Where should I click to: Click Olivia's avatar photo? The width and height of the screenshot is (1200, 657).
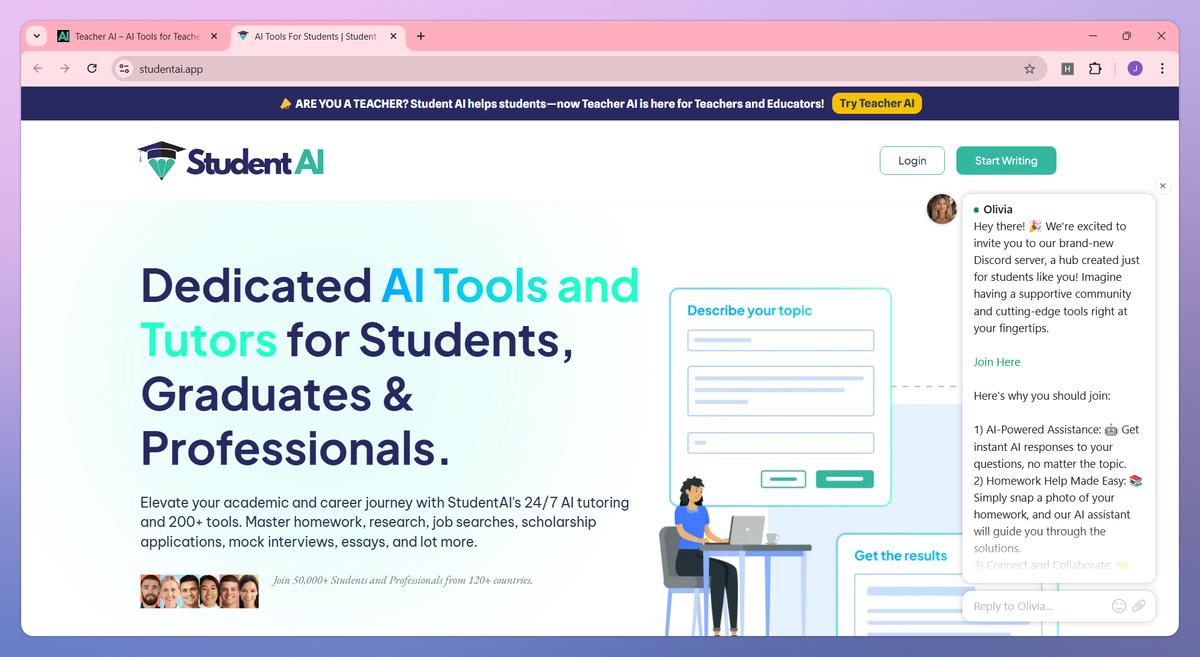(942, 209)
